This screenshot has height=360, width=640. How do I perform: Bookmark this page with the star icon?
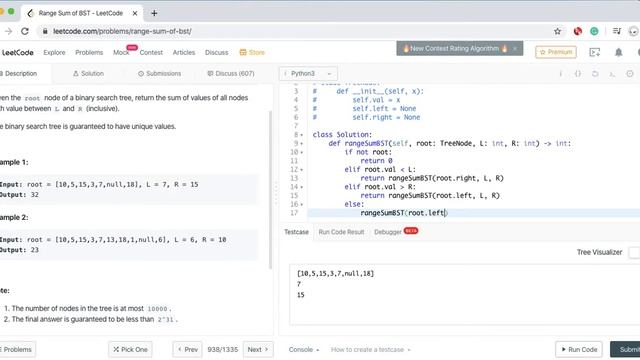pos(558,31)
